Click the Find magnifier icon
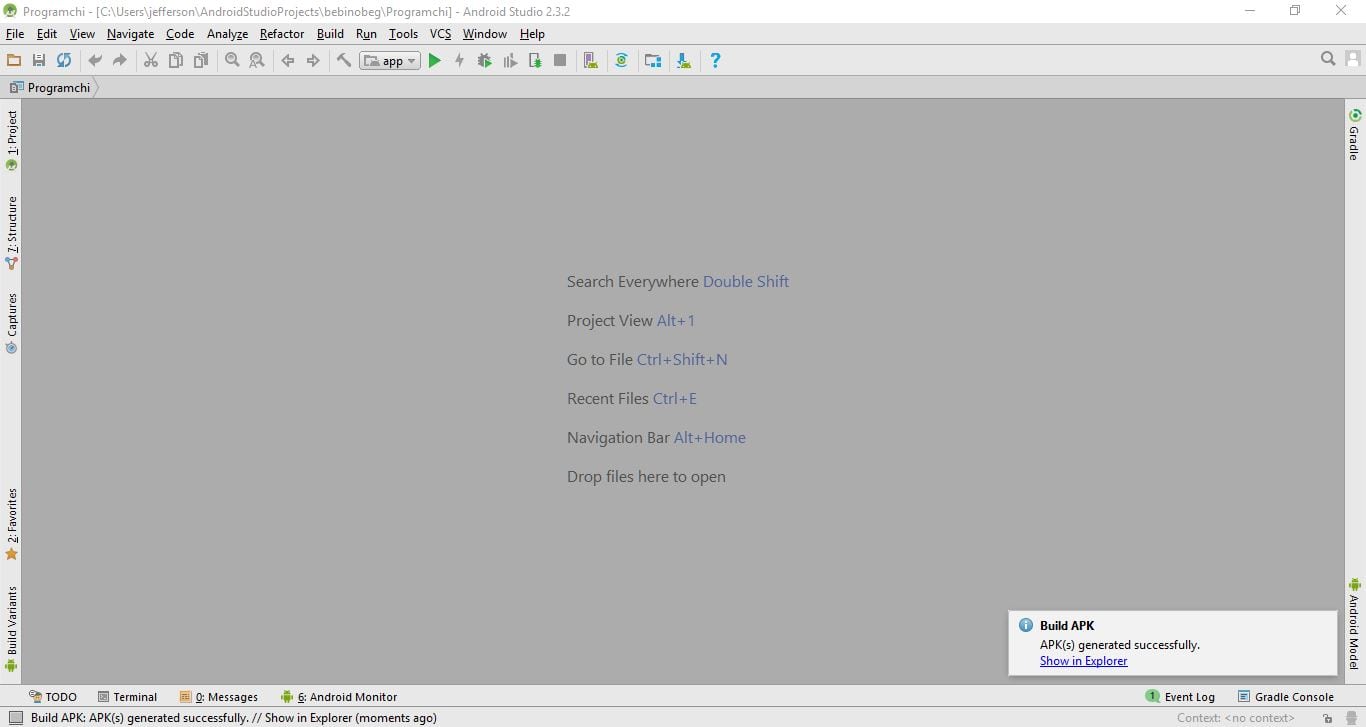Viewport: 1366px width, 727px height. click(x=232, y=60)
